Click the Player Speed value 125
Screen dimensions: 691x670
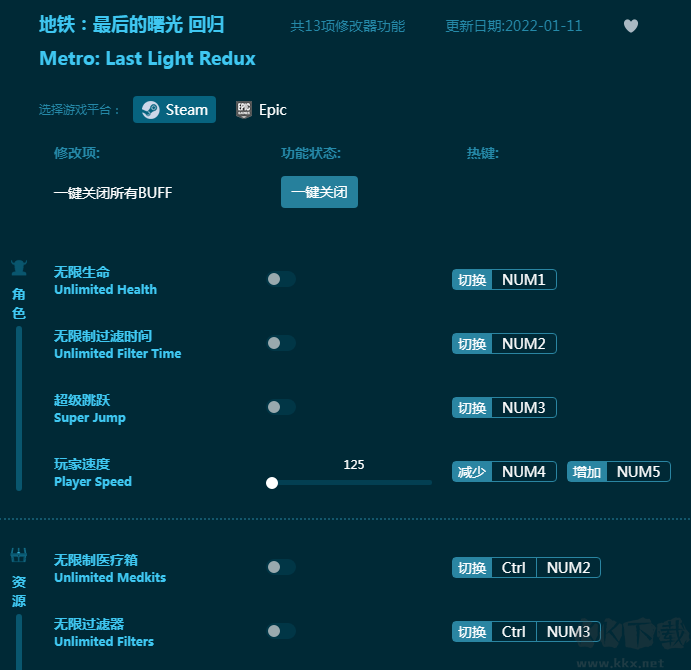[354, 465]
